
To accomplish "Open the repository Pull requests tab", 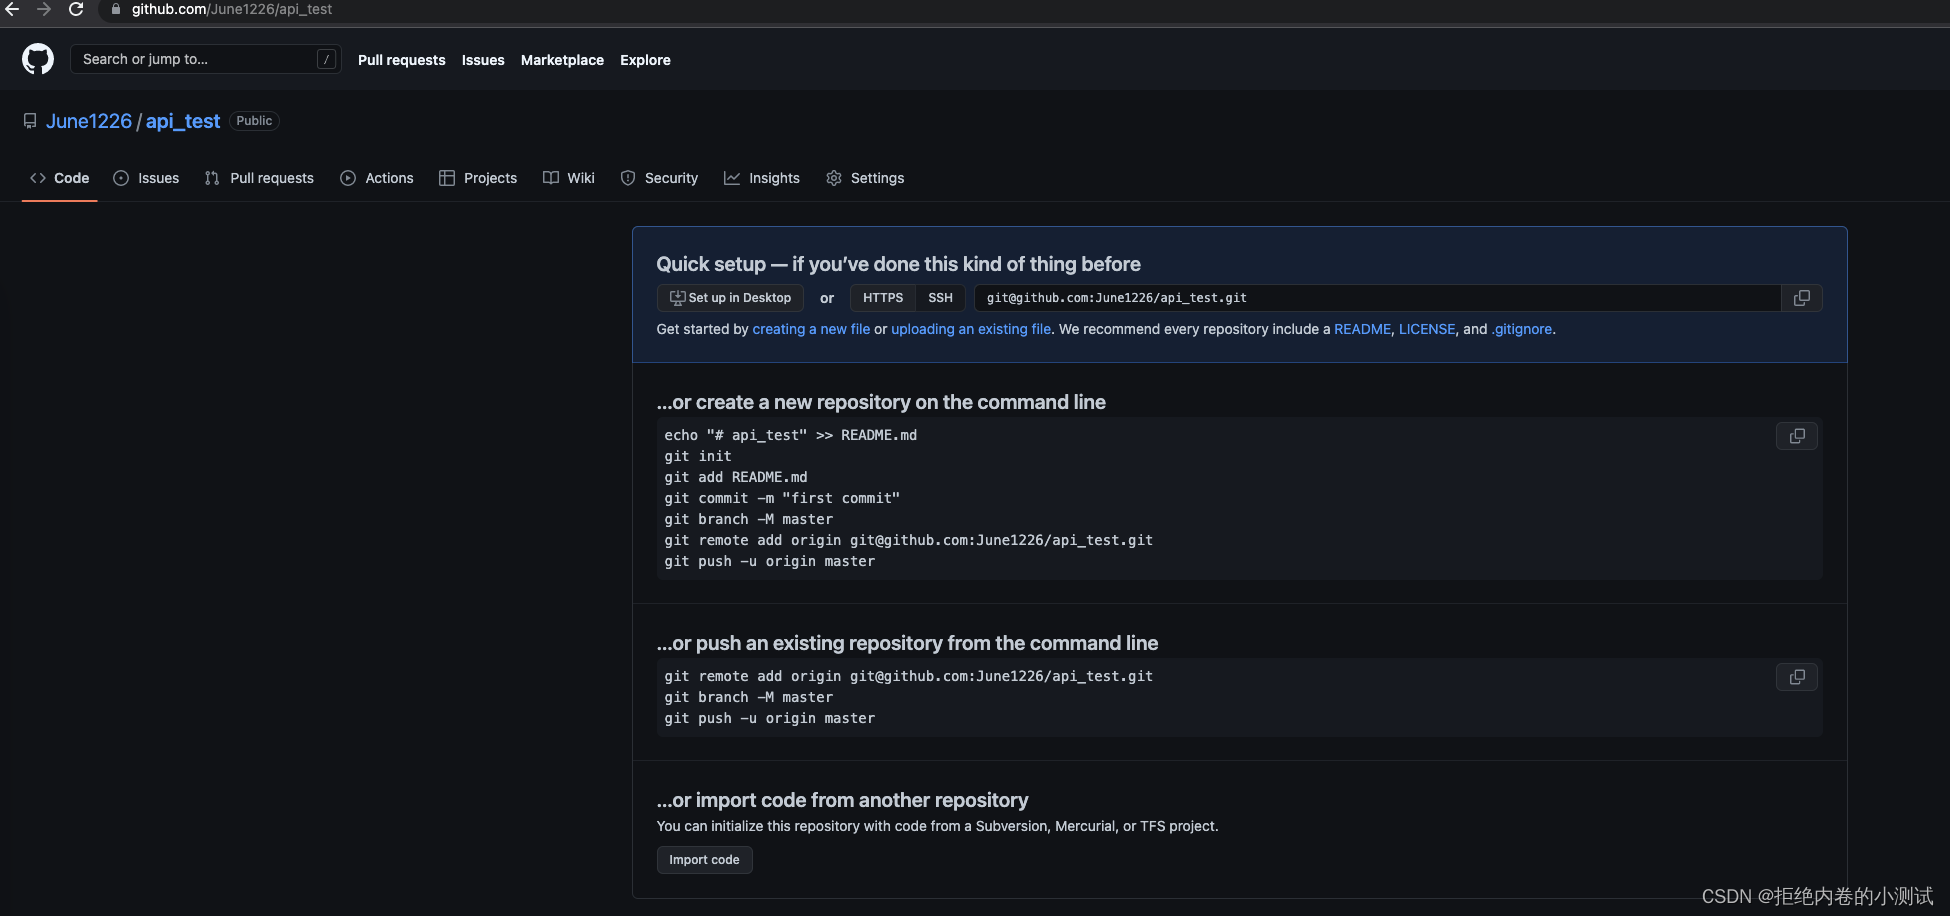I will pyautogui.click(x=259, y=178).
